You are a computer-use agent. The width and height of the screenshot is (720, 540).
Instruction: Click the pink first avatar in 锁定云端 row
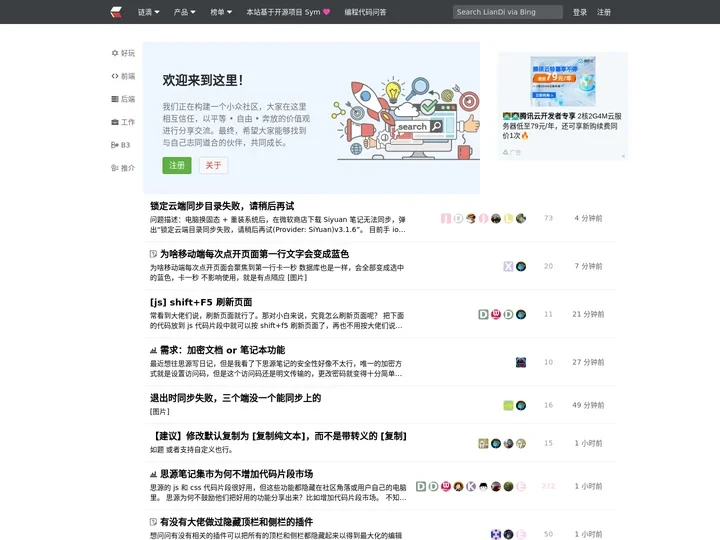(446, 219)
